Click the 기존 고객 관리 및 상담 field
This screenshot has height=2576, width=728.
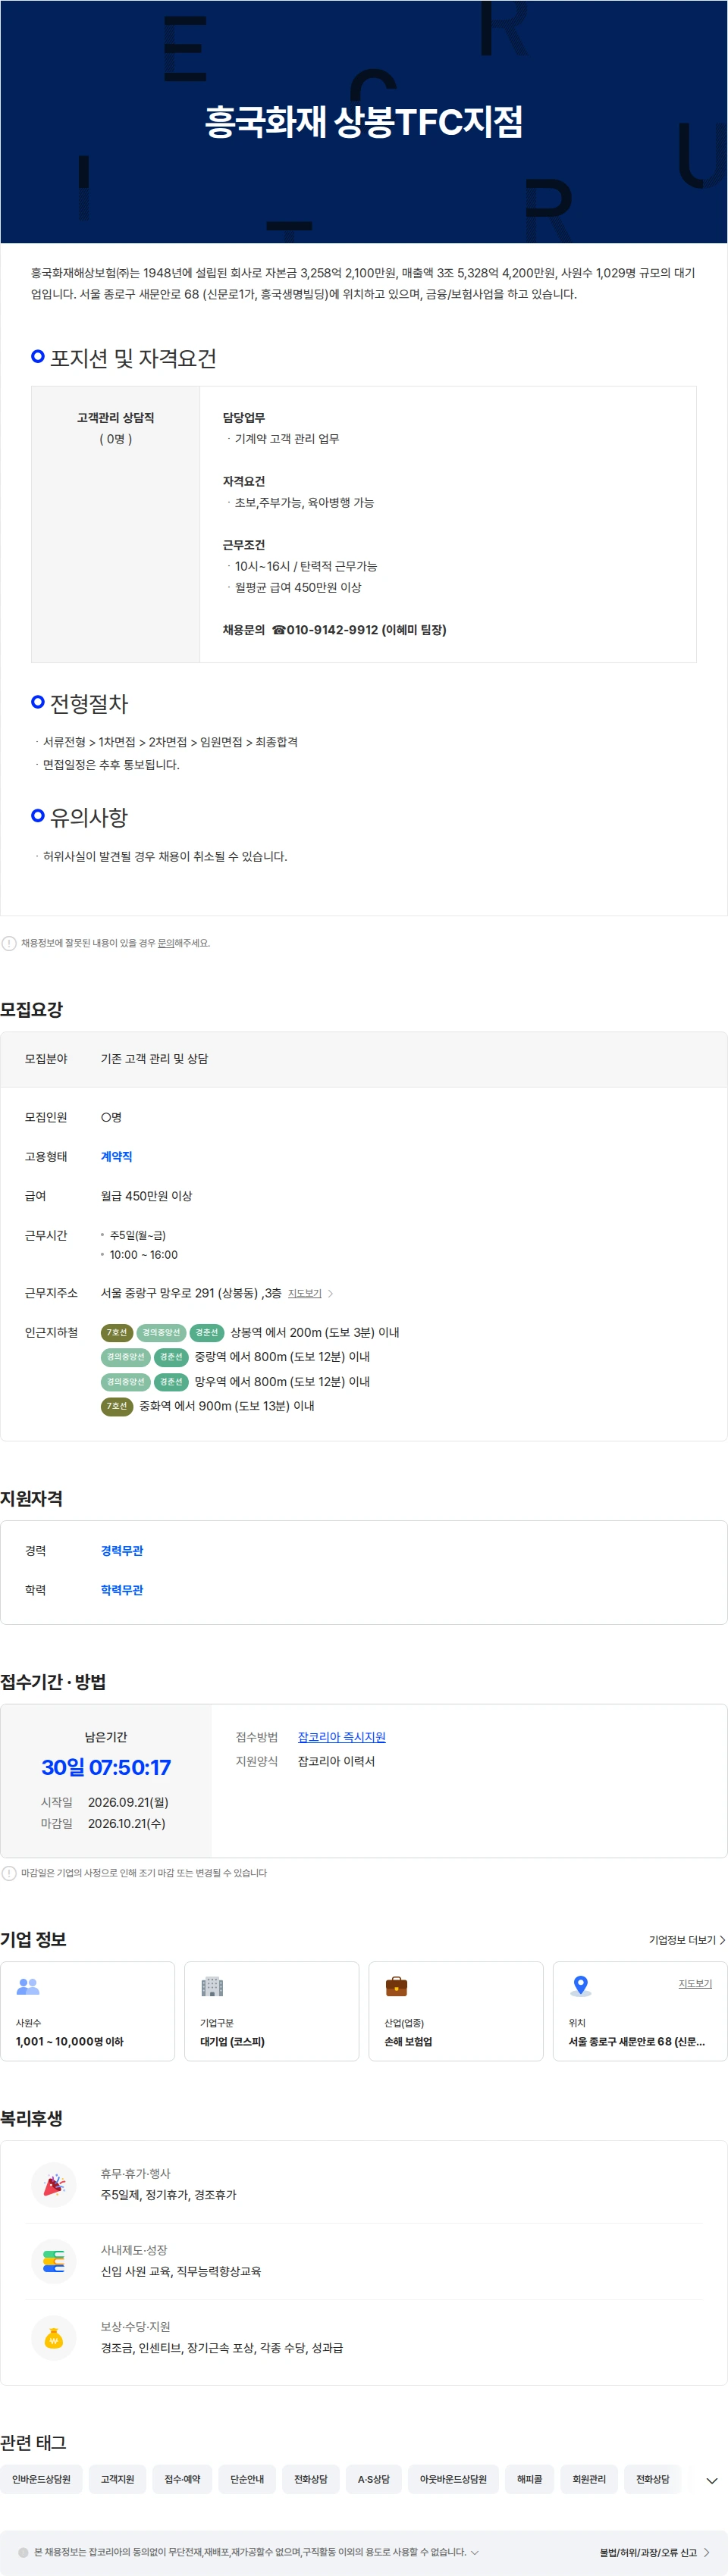pos(154,1059)
